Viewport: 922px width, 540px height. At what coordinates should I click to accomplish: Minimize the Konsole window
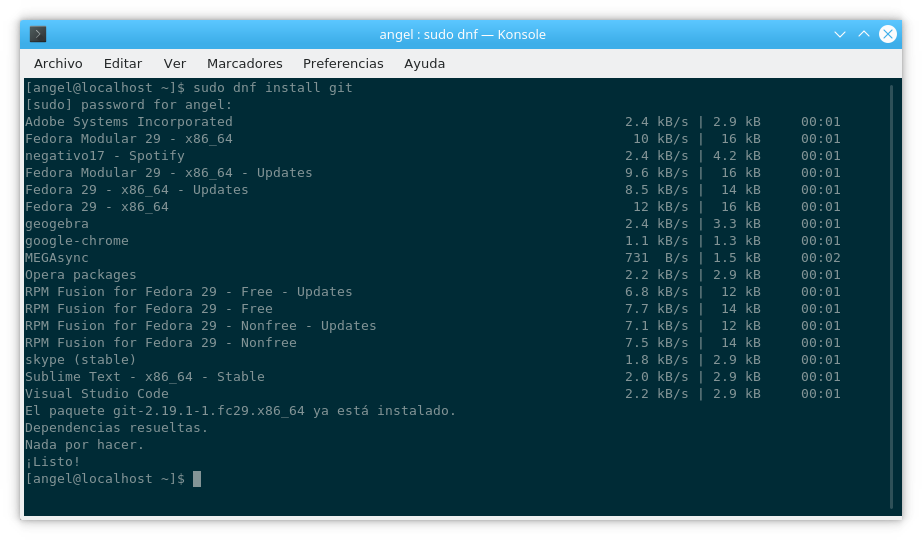pyautogui.click(x=840, y=34)
